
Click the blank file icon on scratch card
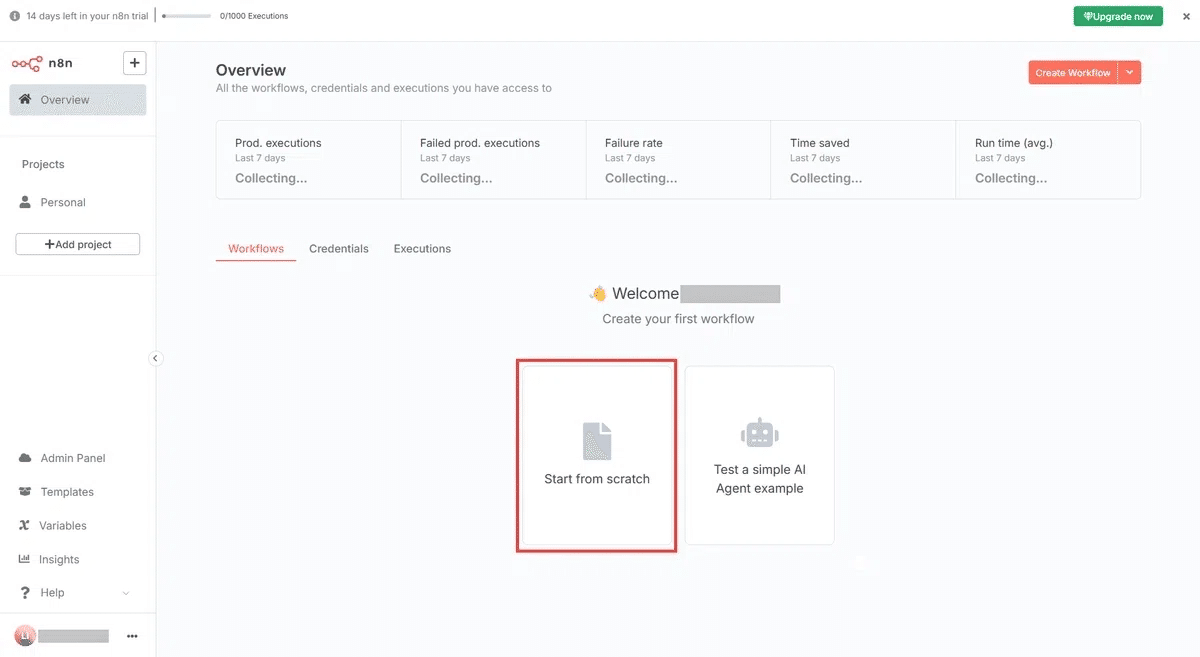597,441
